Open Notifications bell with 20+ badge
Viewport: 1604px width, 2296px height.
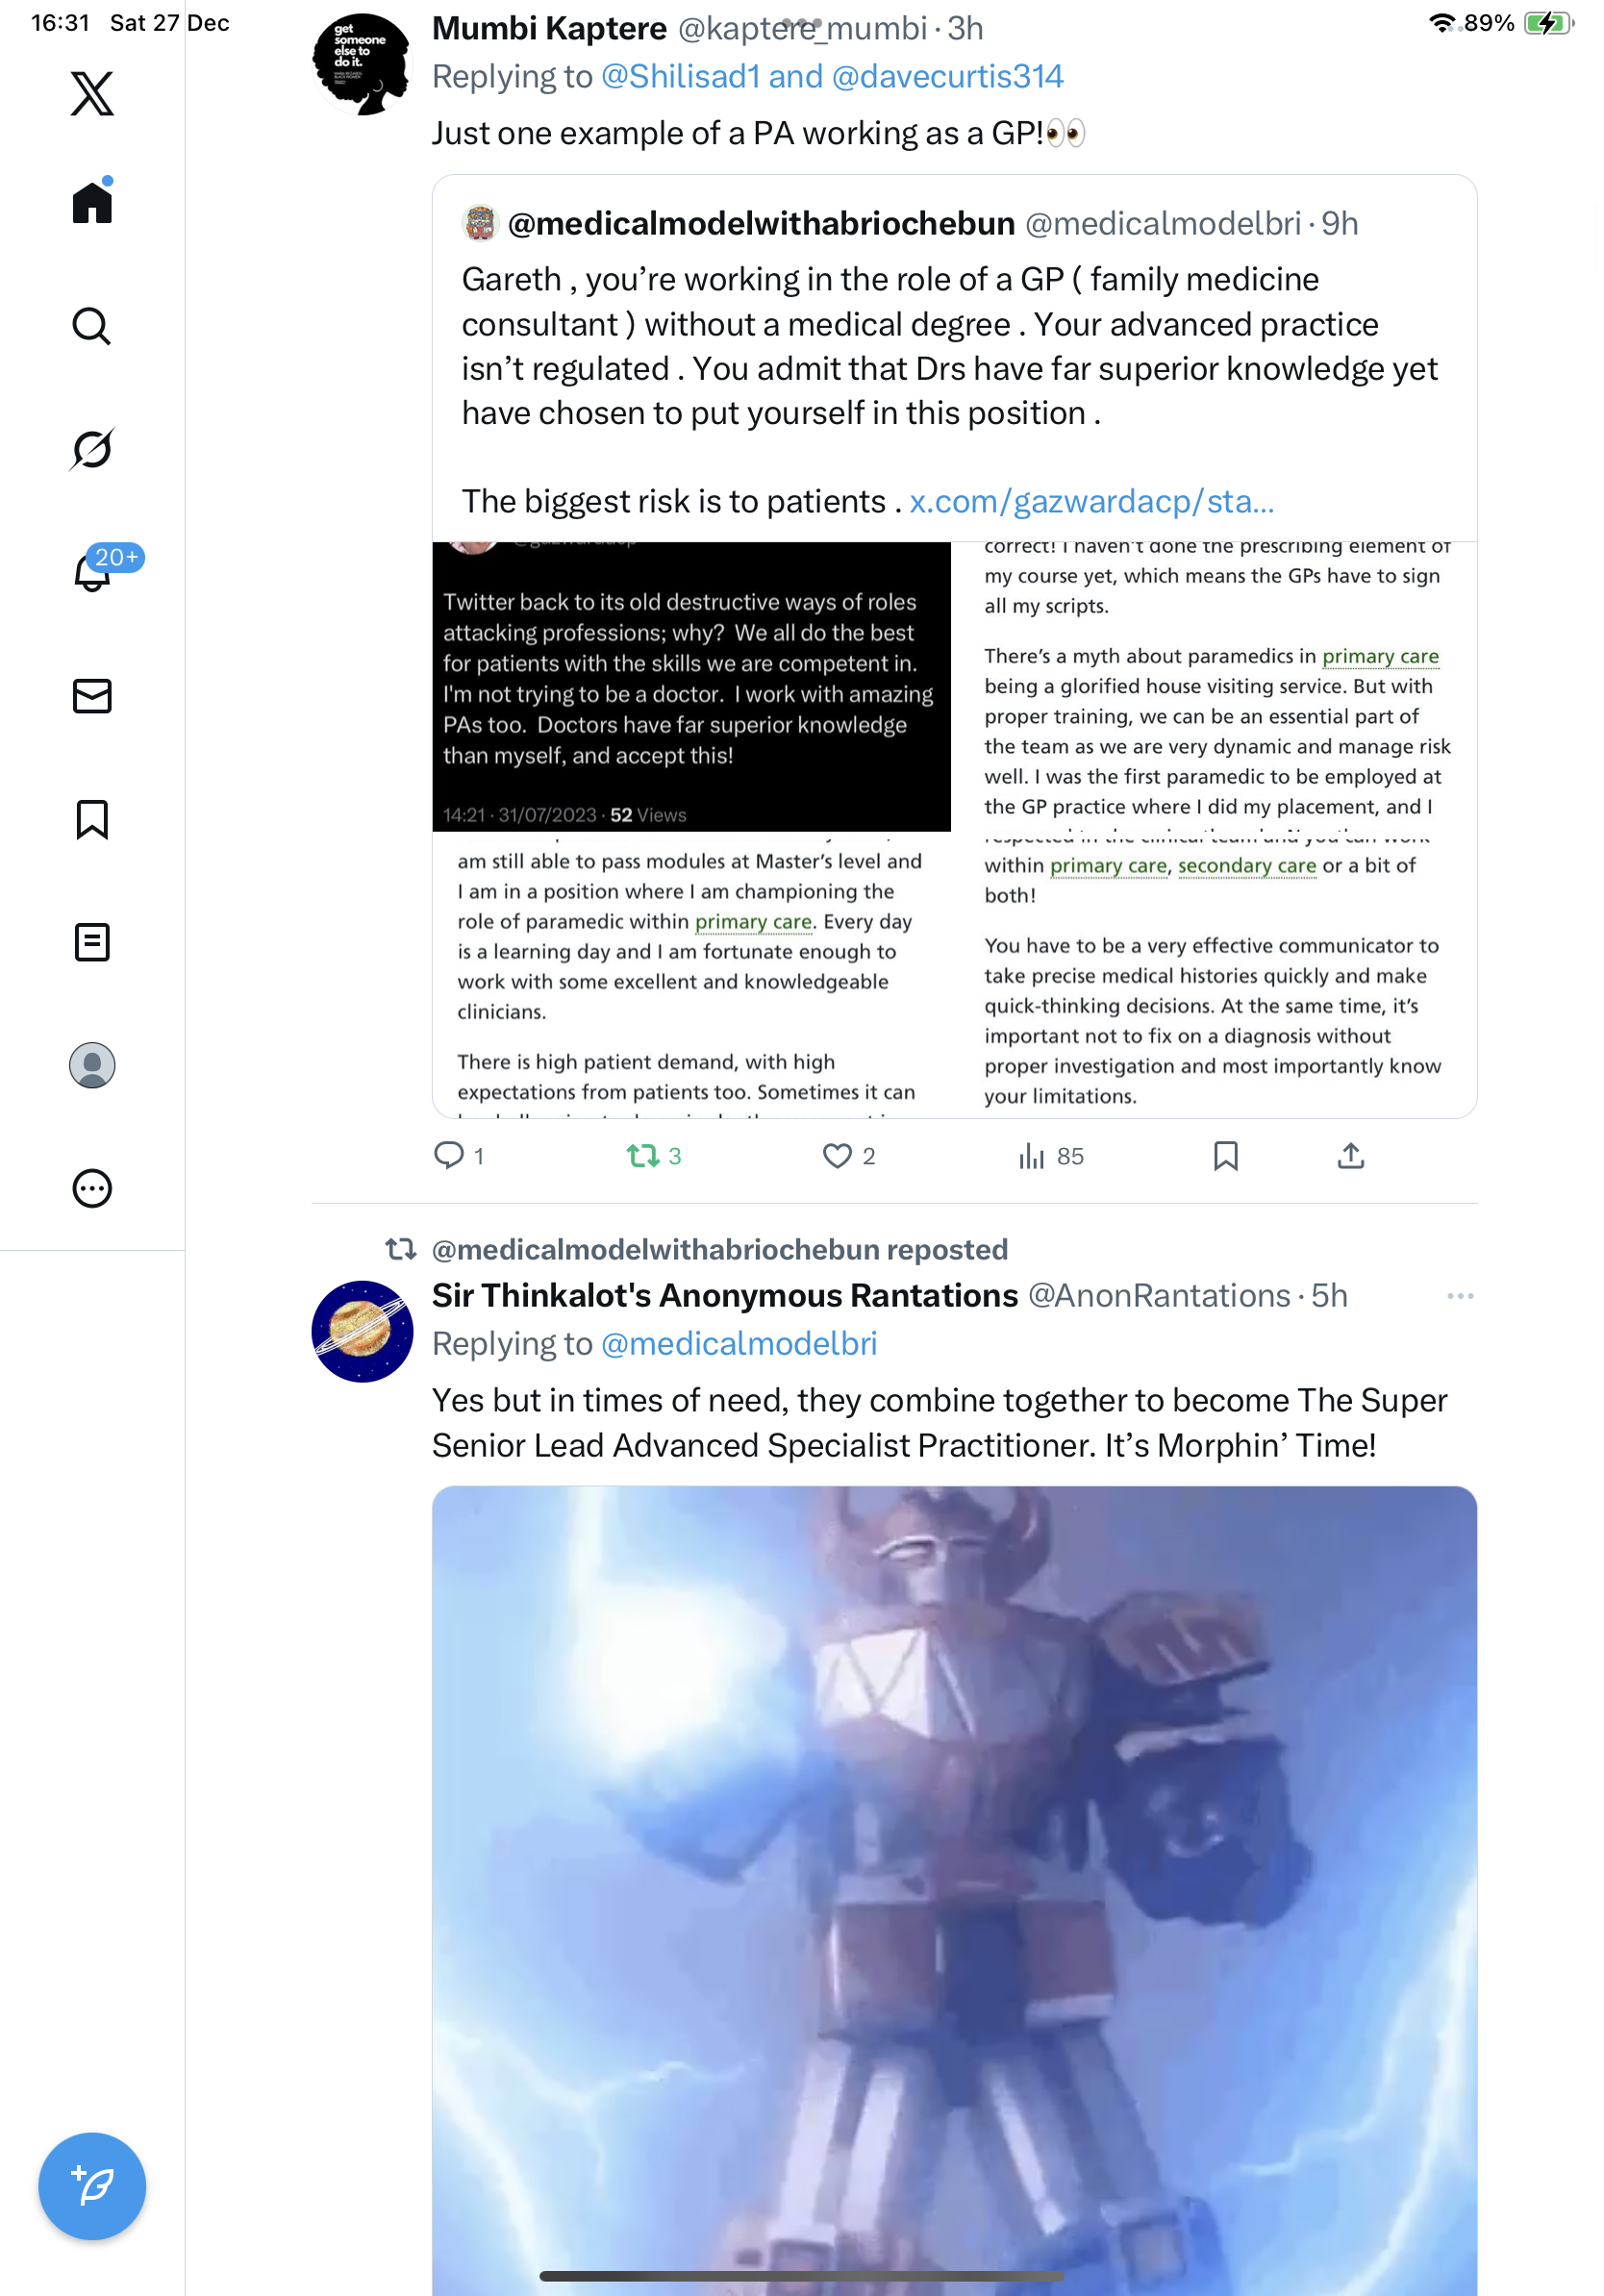pyautogui.click(x=92, y=571)
